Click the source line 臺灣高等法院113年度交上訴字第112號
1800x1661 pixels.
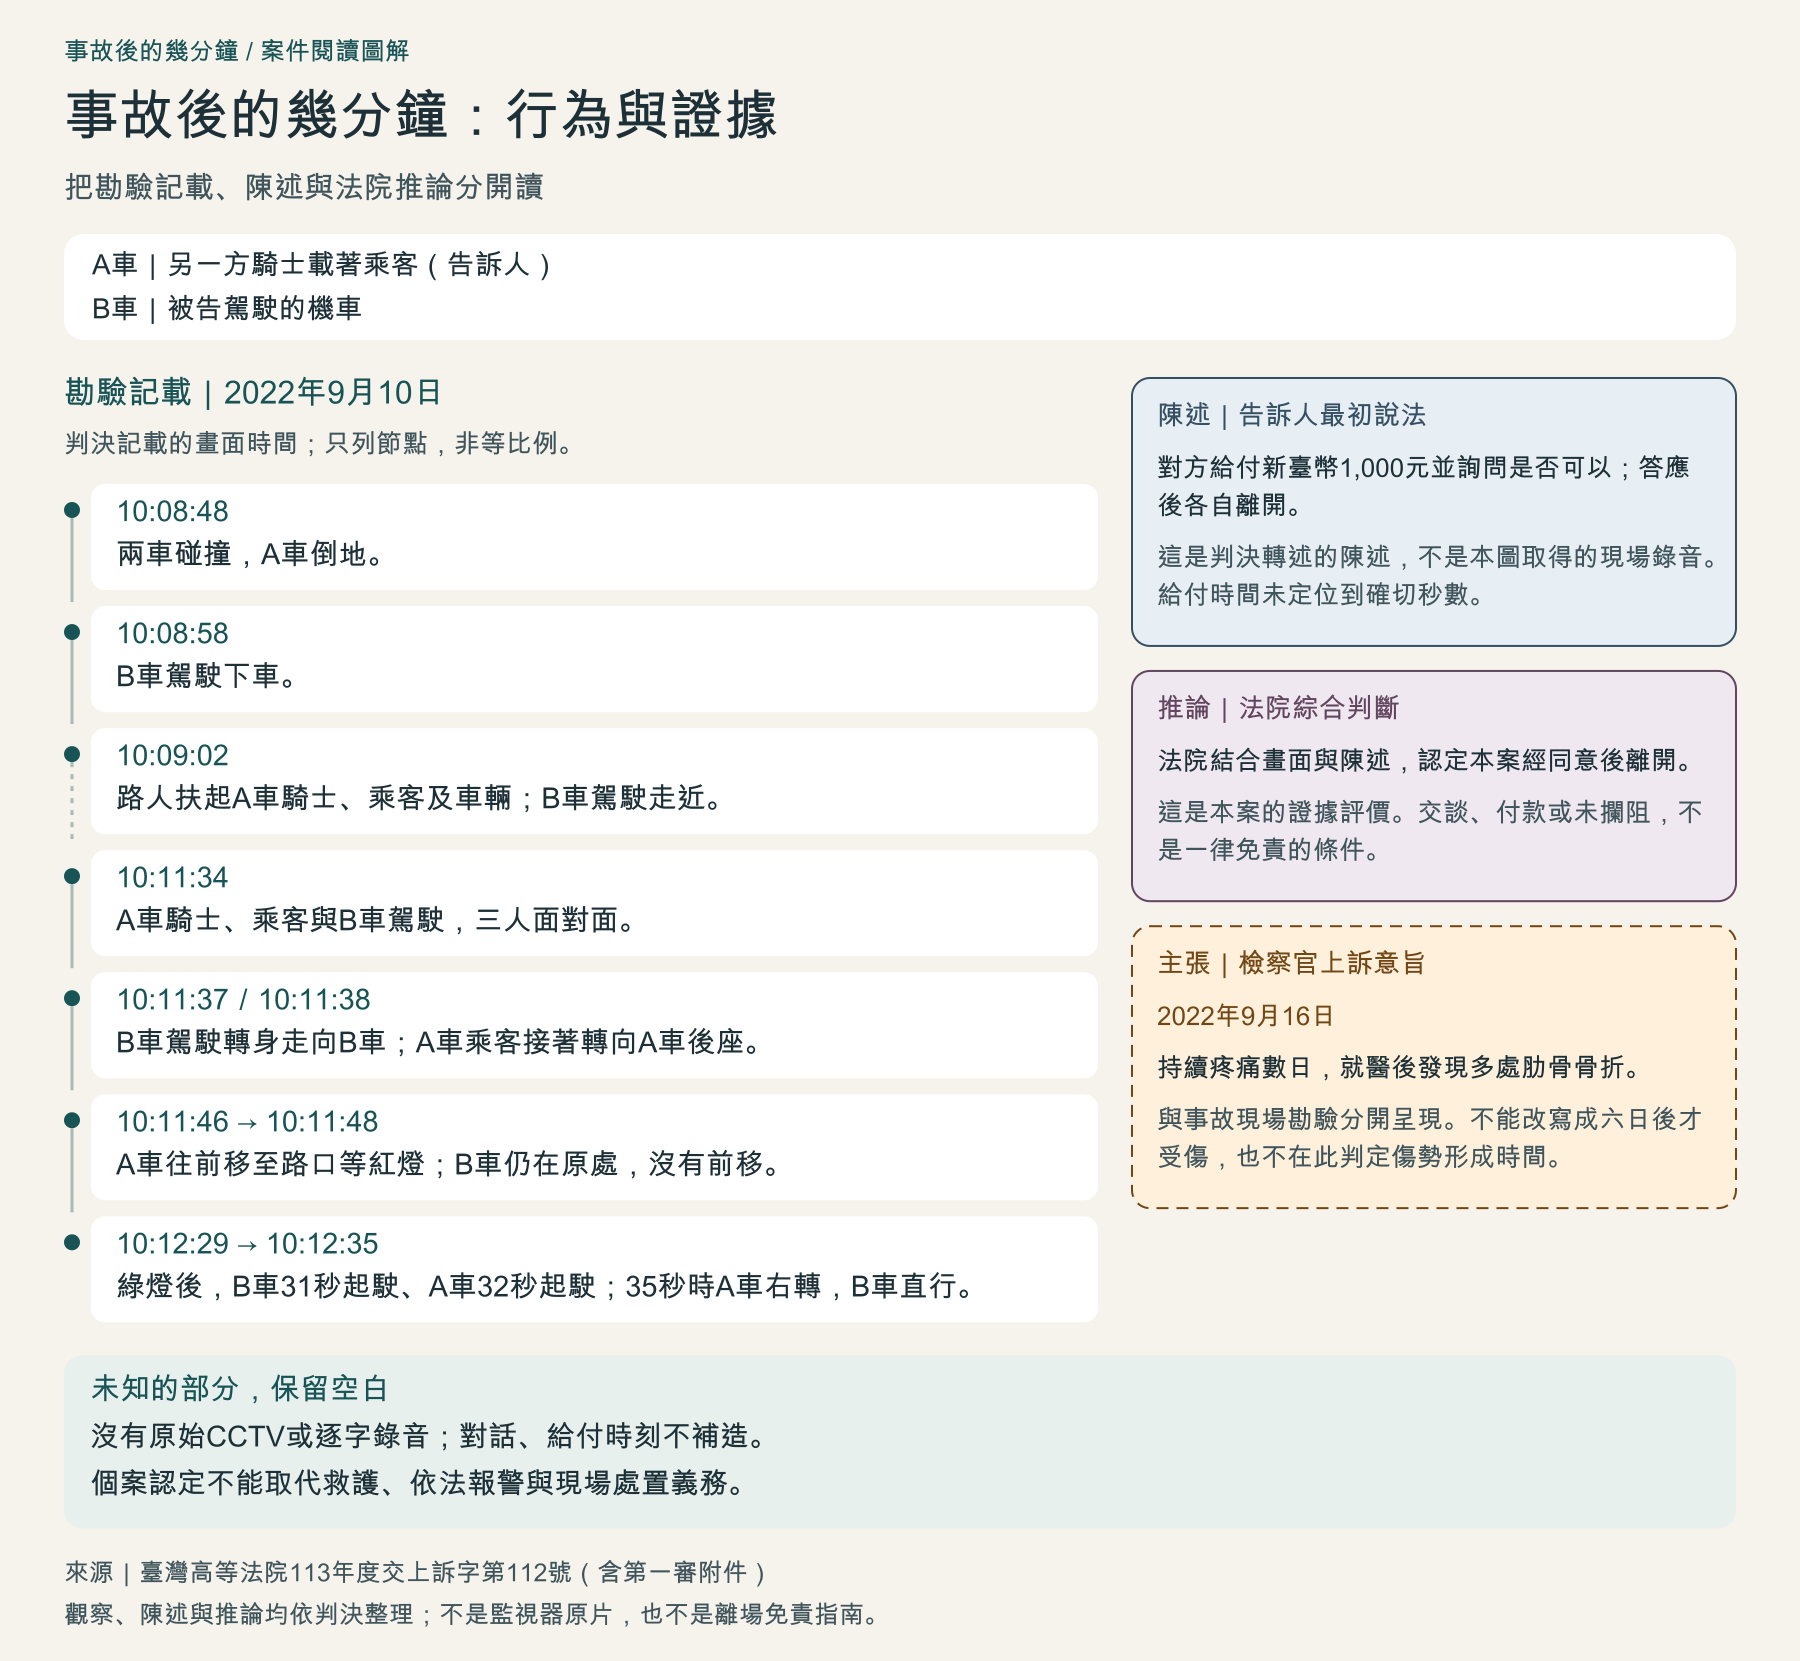[x=356, y=1572]
